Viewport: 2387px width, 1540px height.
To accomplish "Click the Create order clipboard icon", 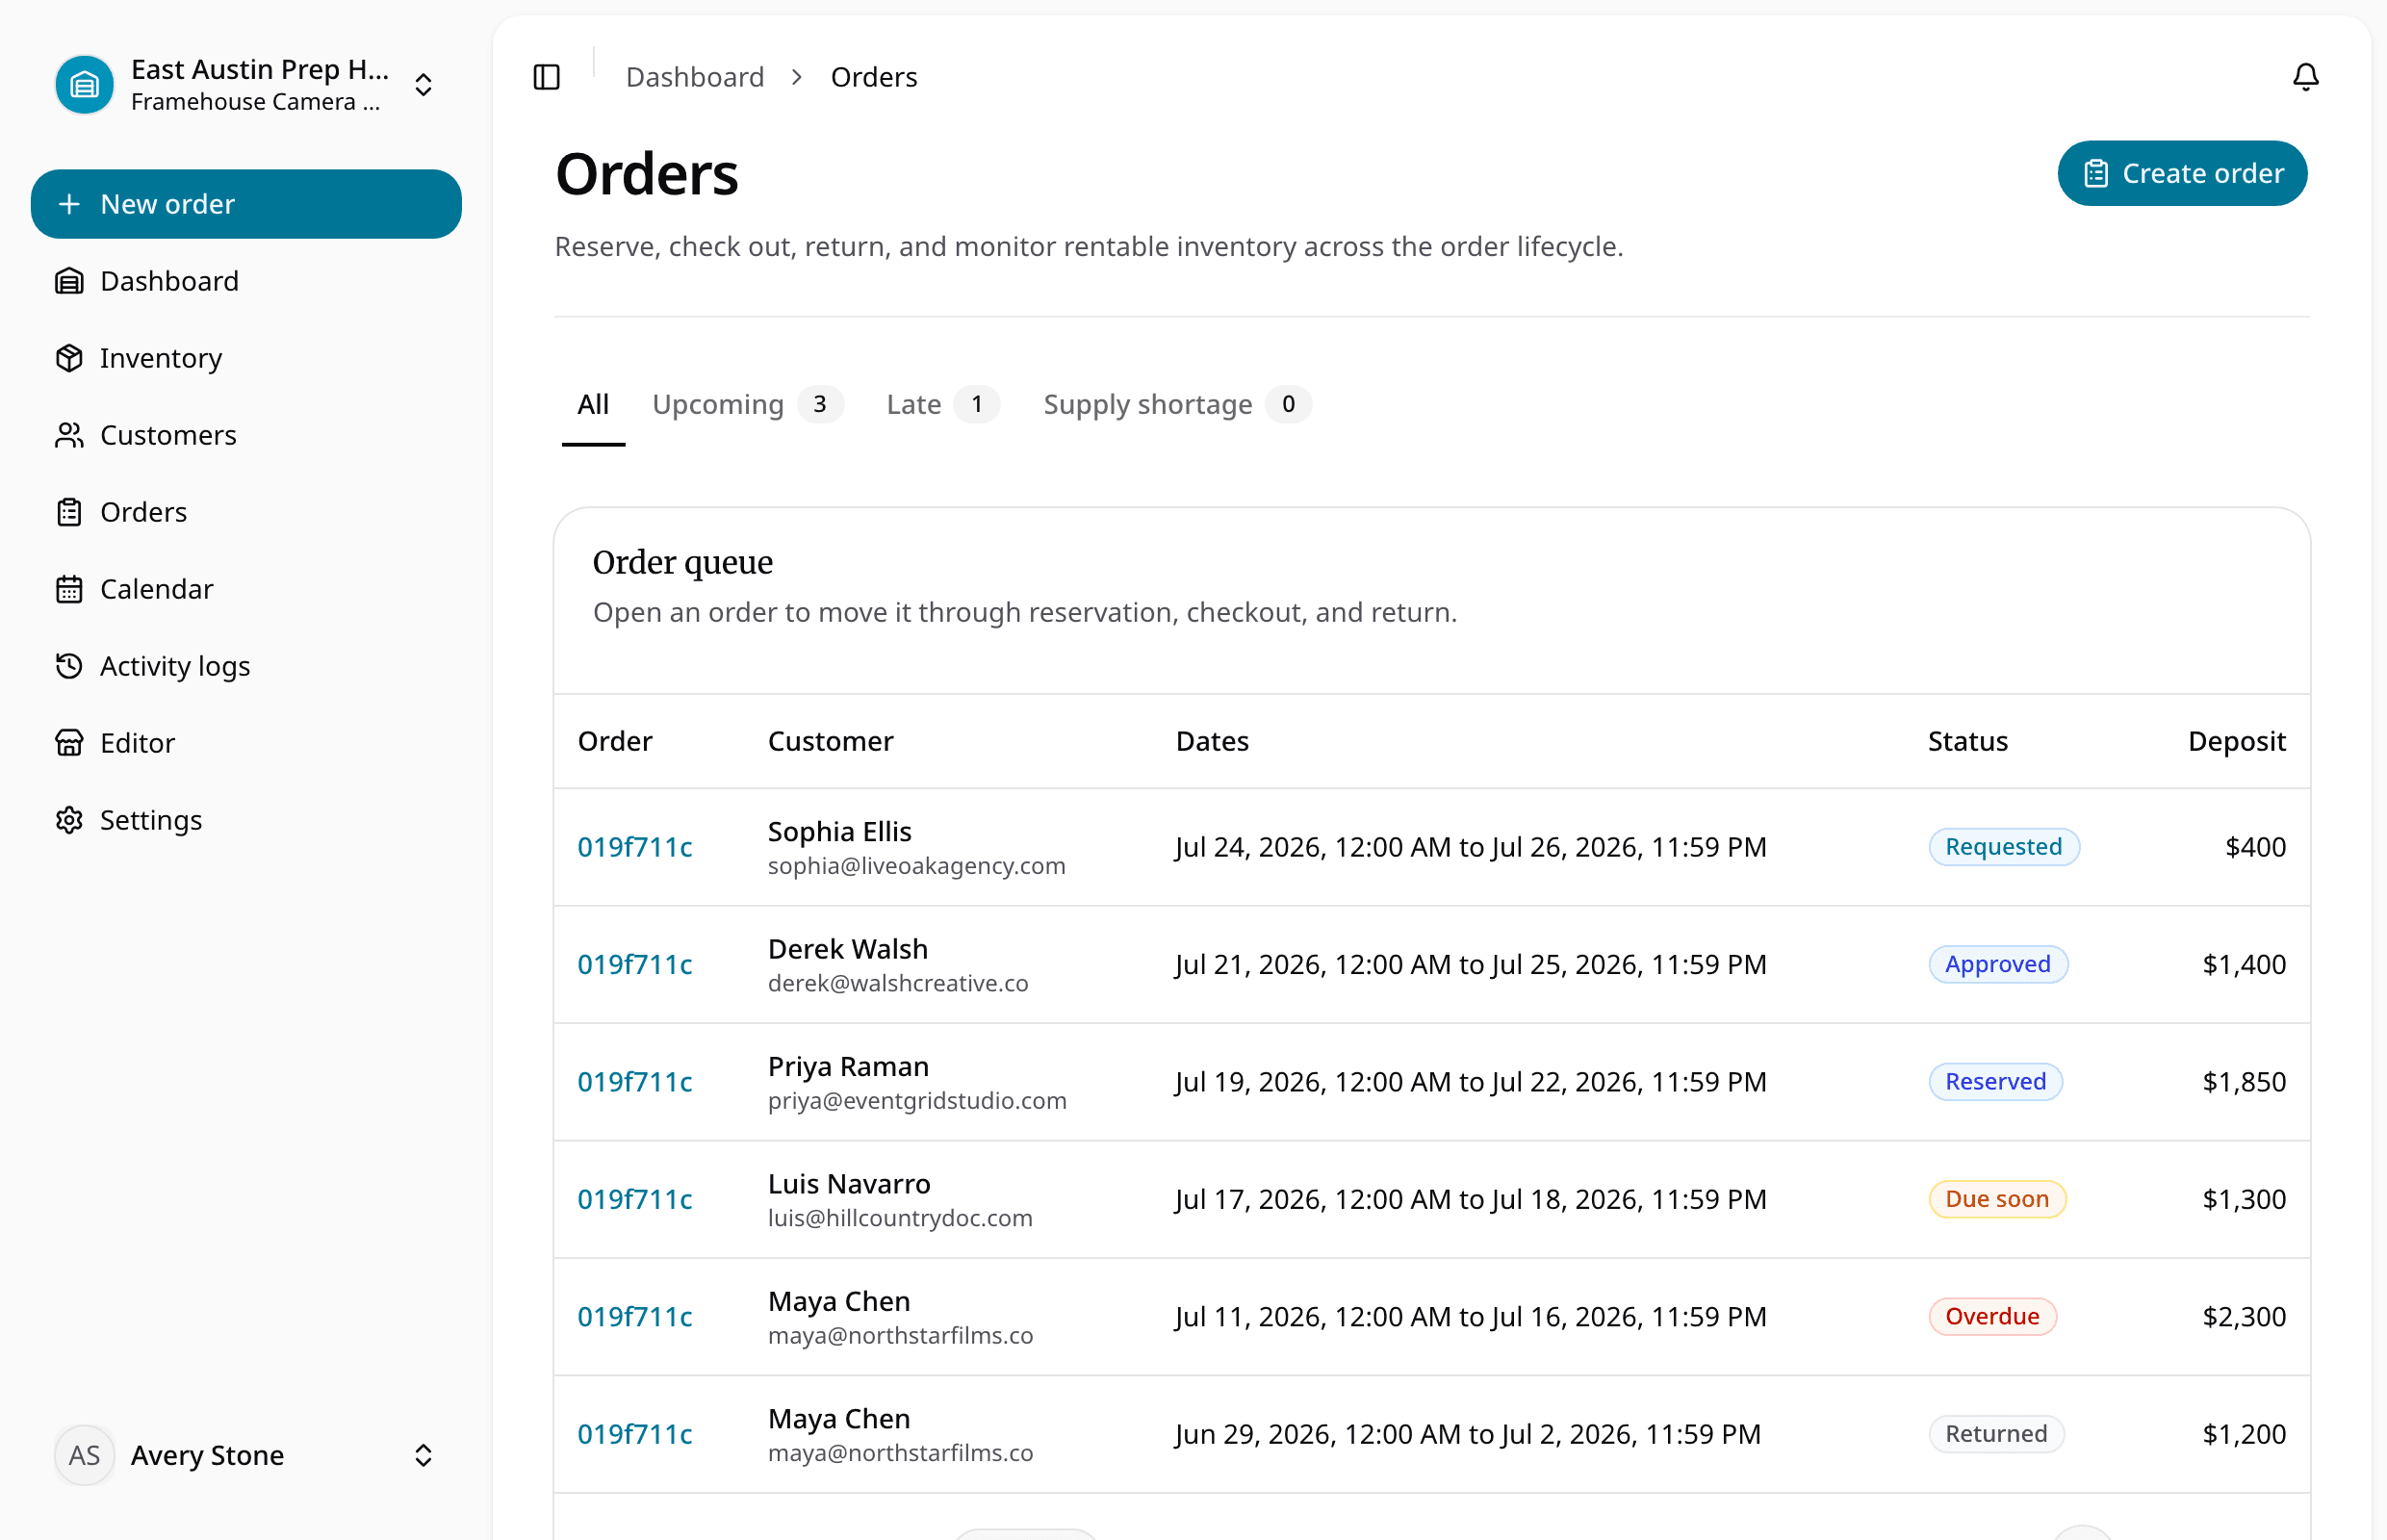I will click(2096, 174).
